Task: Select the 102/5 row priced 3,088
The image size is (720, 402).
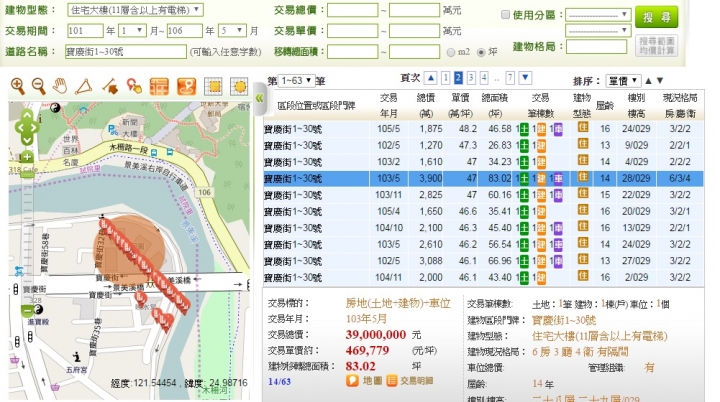Action: (x=483, y=261)
